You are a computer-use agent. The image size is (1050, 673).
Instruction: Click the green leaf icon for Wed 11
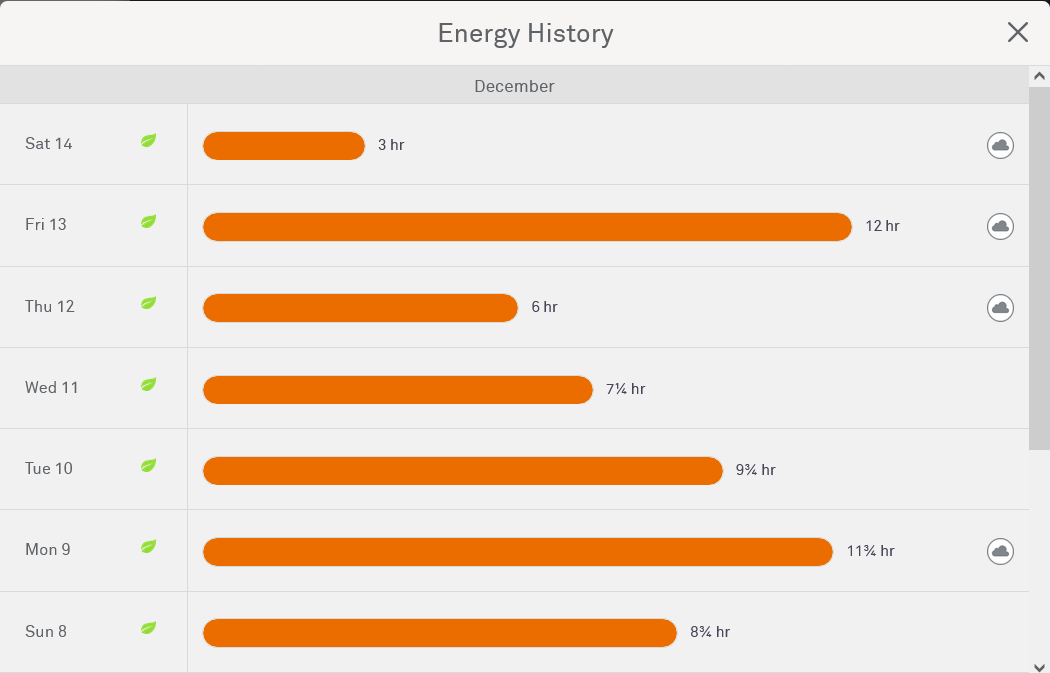pyautogui.click(x=148, y=384)
